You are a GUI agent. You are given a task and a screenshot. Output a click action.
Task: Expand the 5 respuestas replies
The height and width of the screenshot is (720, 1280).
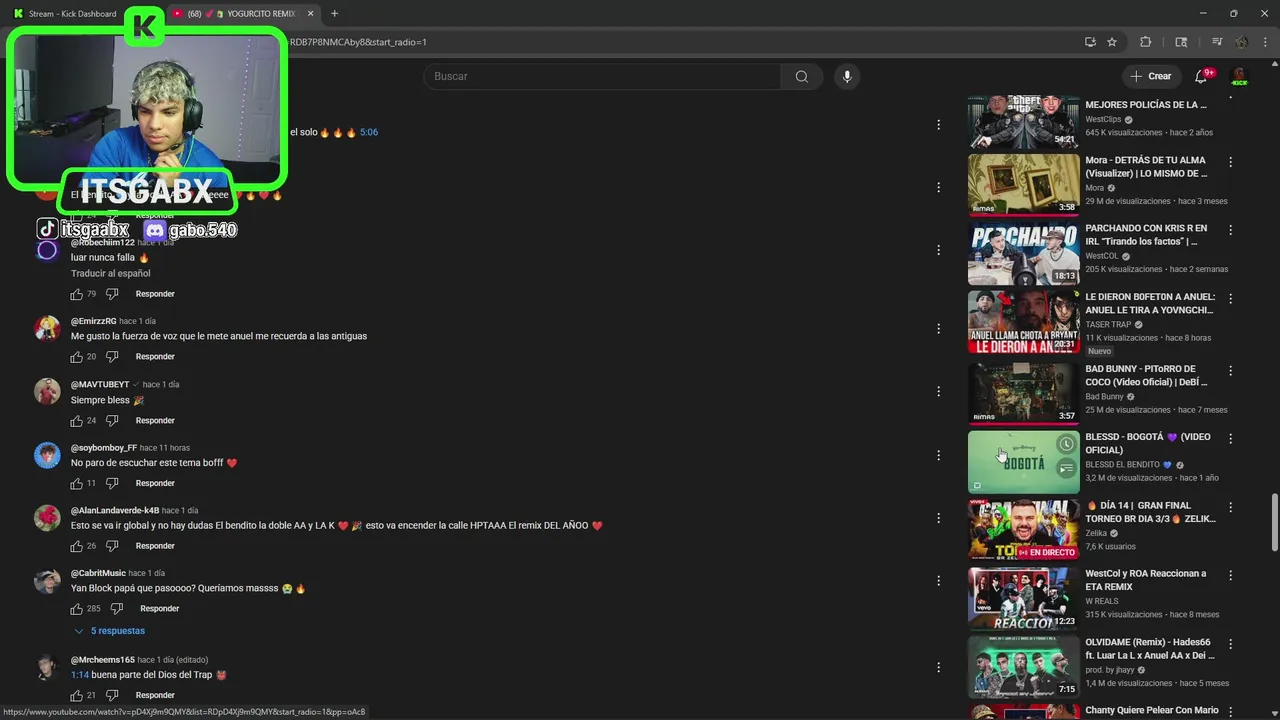click(x=110, y=631)
